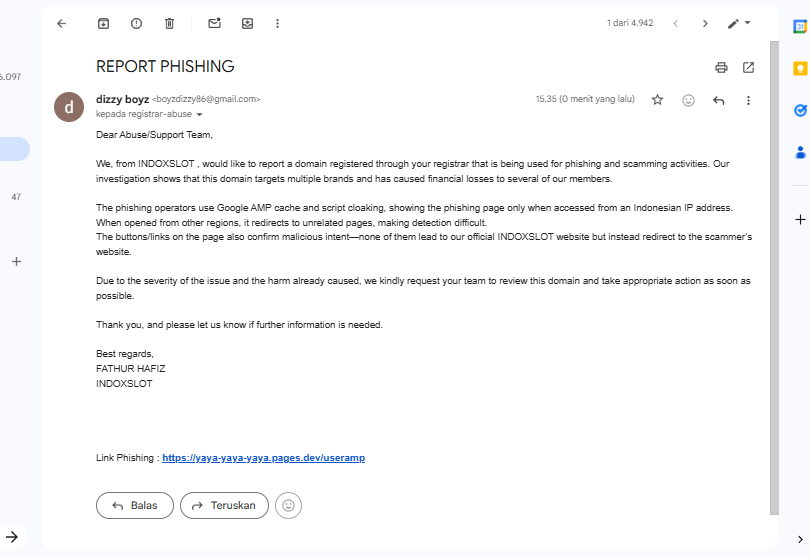The image size is (810, 557).
Task: Open Google Keep from the side panel
Action: (x=800, y=69)
